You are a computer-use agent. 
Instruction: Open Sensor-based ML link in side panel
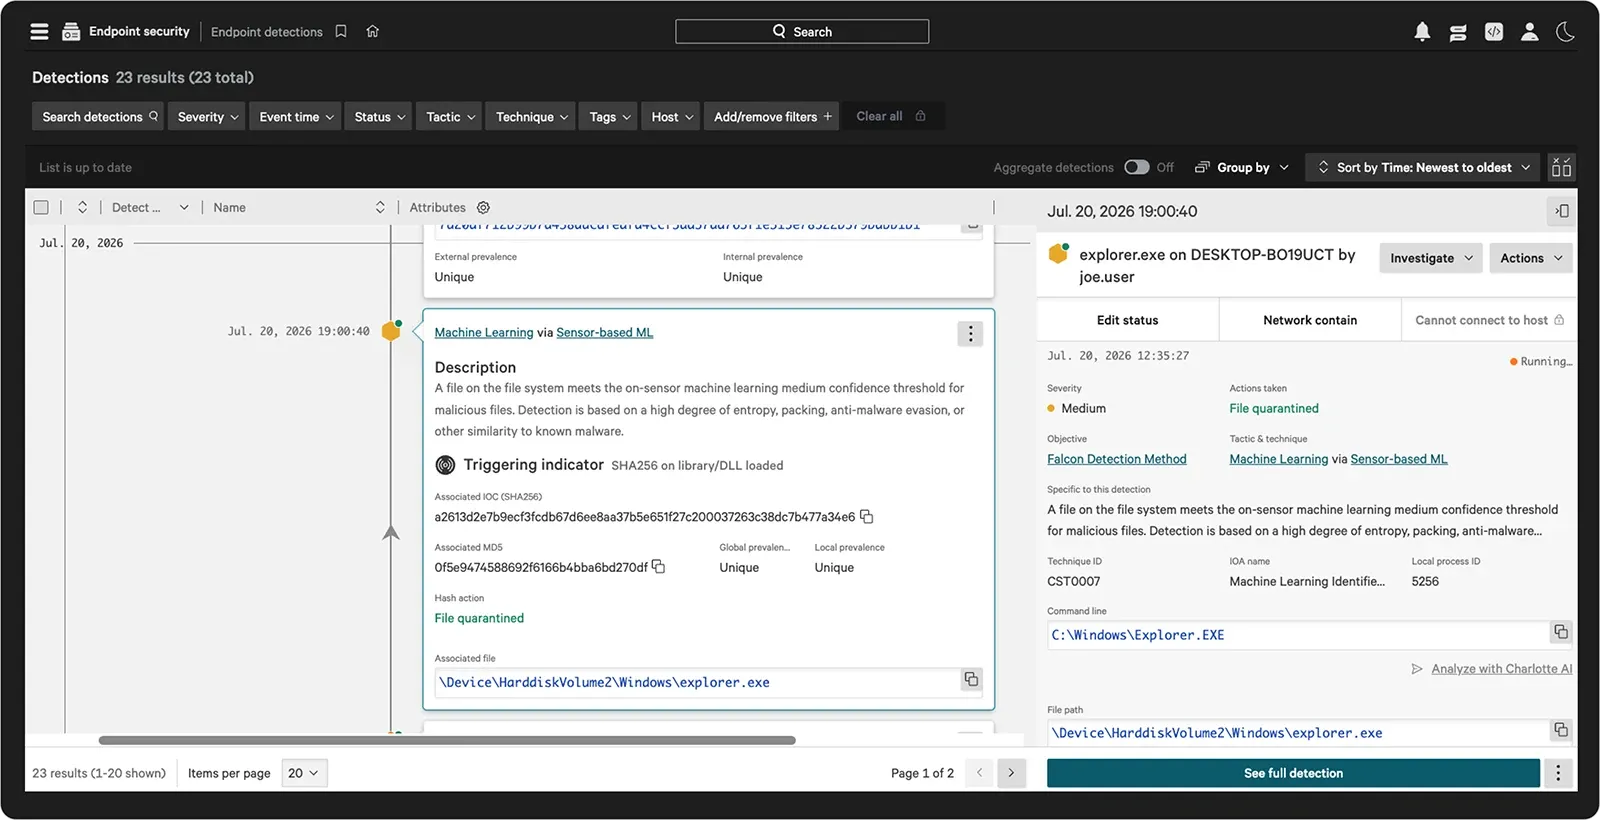pos(1398,459)
